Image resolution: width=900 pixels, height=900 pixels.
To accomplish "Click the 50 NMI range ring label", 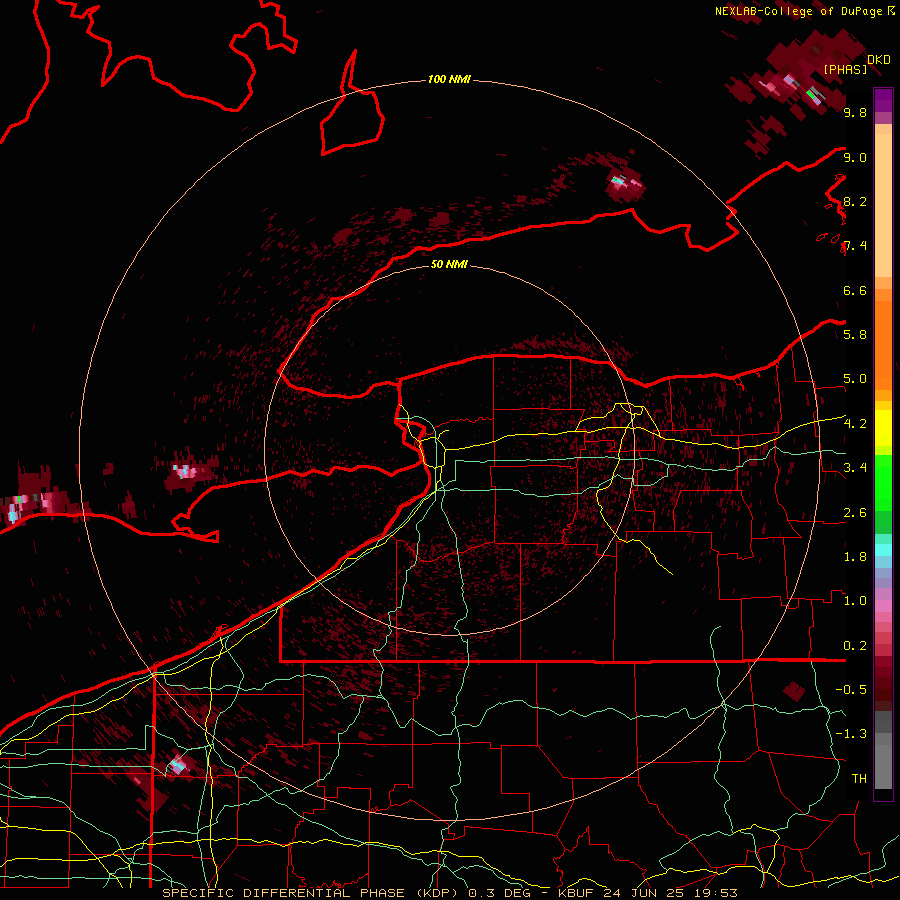I will (449, 264).
